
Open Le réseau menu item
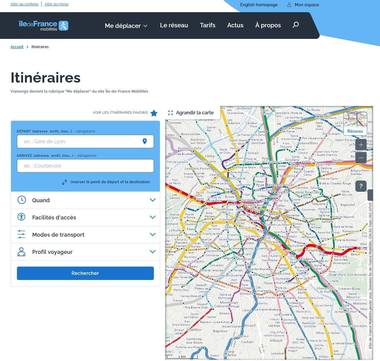(174, 25)
